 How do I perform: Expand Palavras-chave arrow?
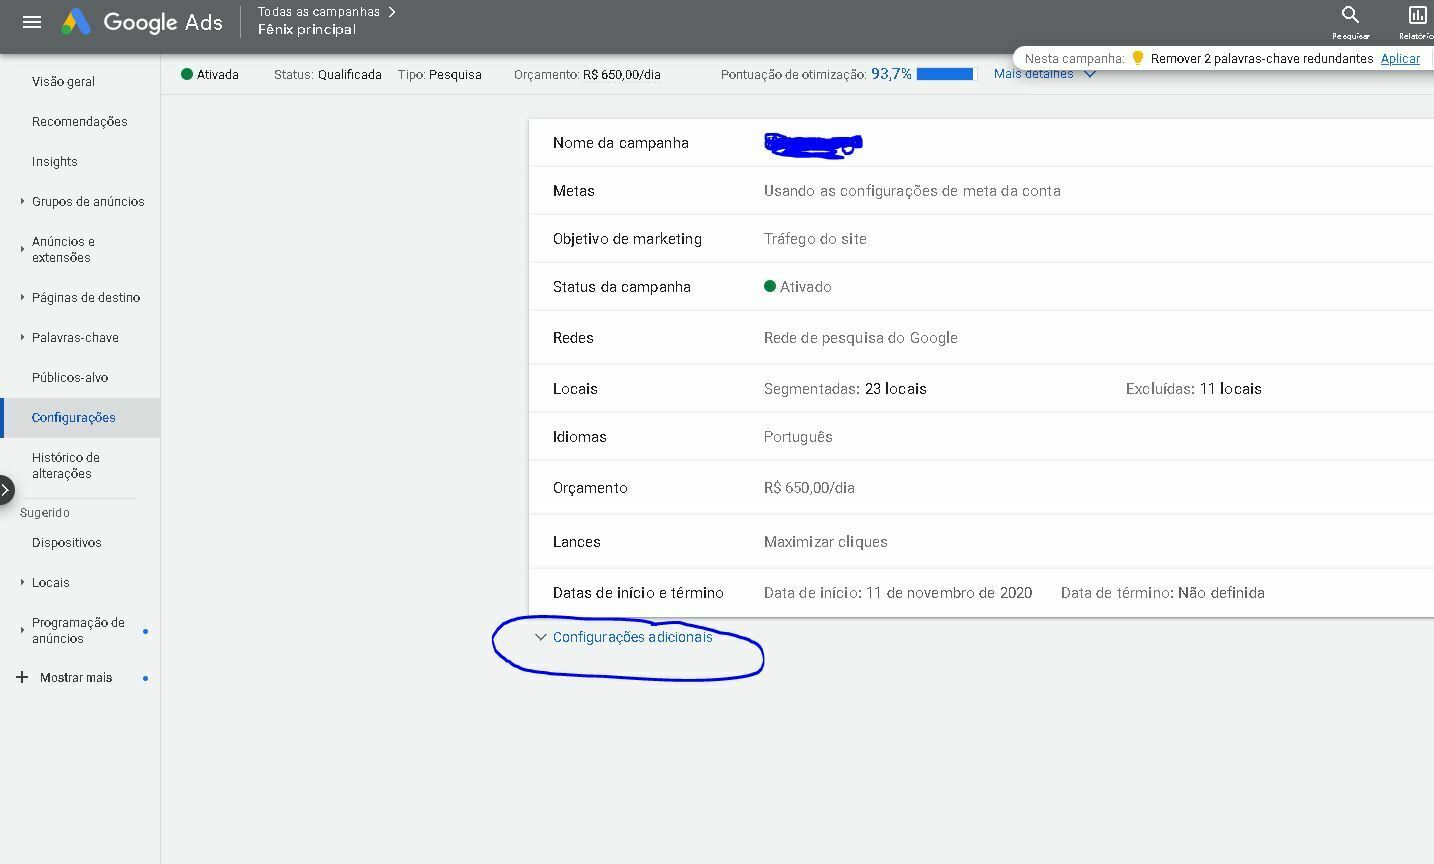(22, 337)
